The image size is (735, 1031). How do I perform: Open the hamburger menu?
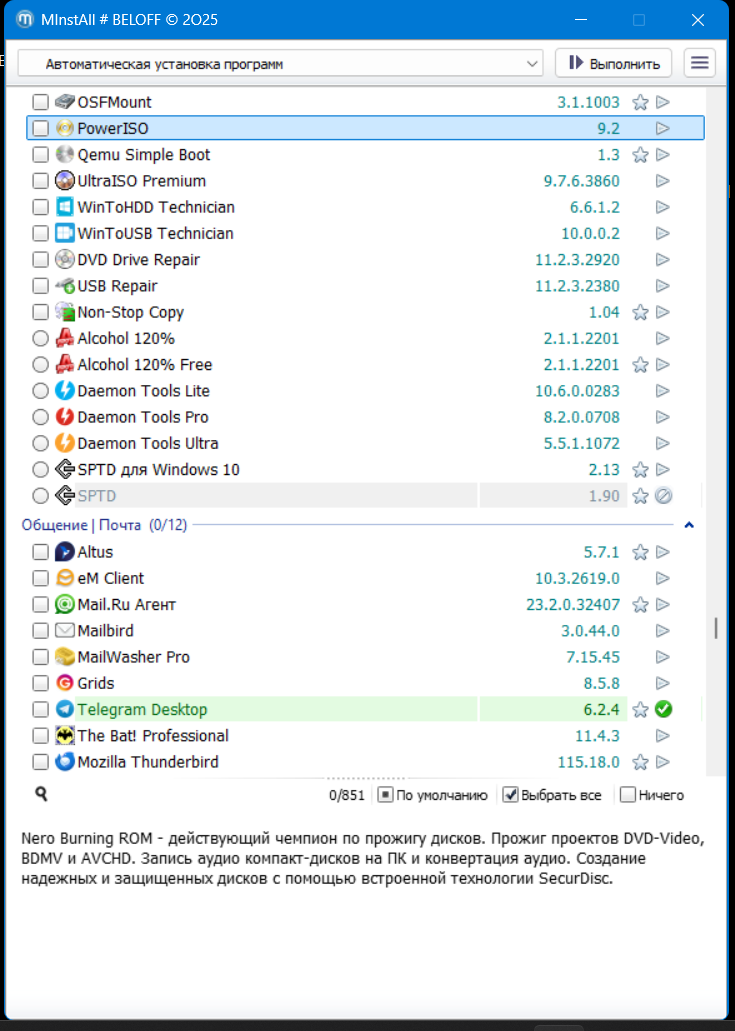(700, 63)
